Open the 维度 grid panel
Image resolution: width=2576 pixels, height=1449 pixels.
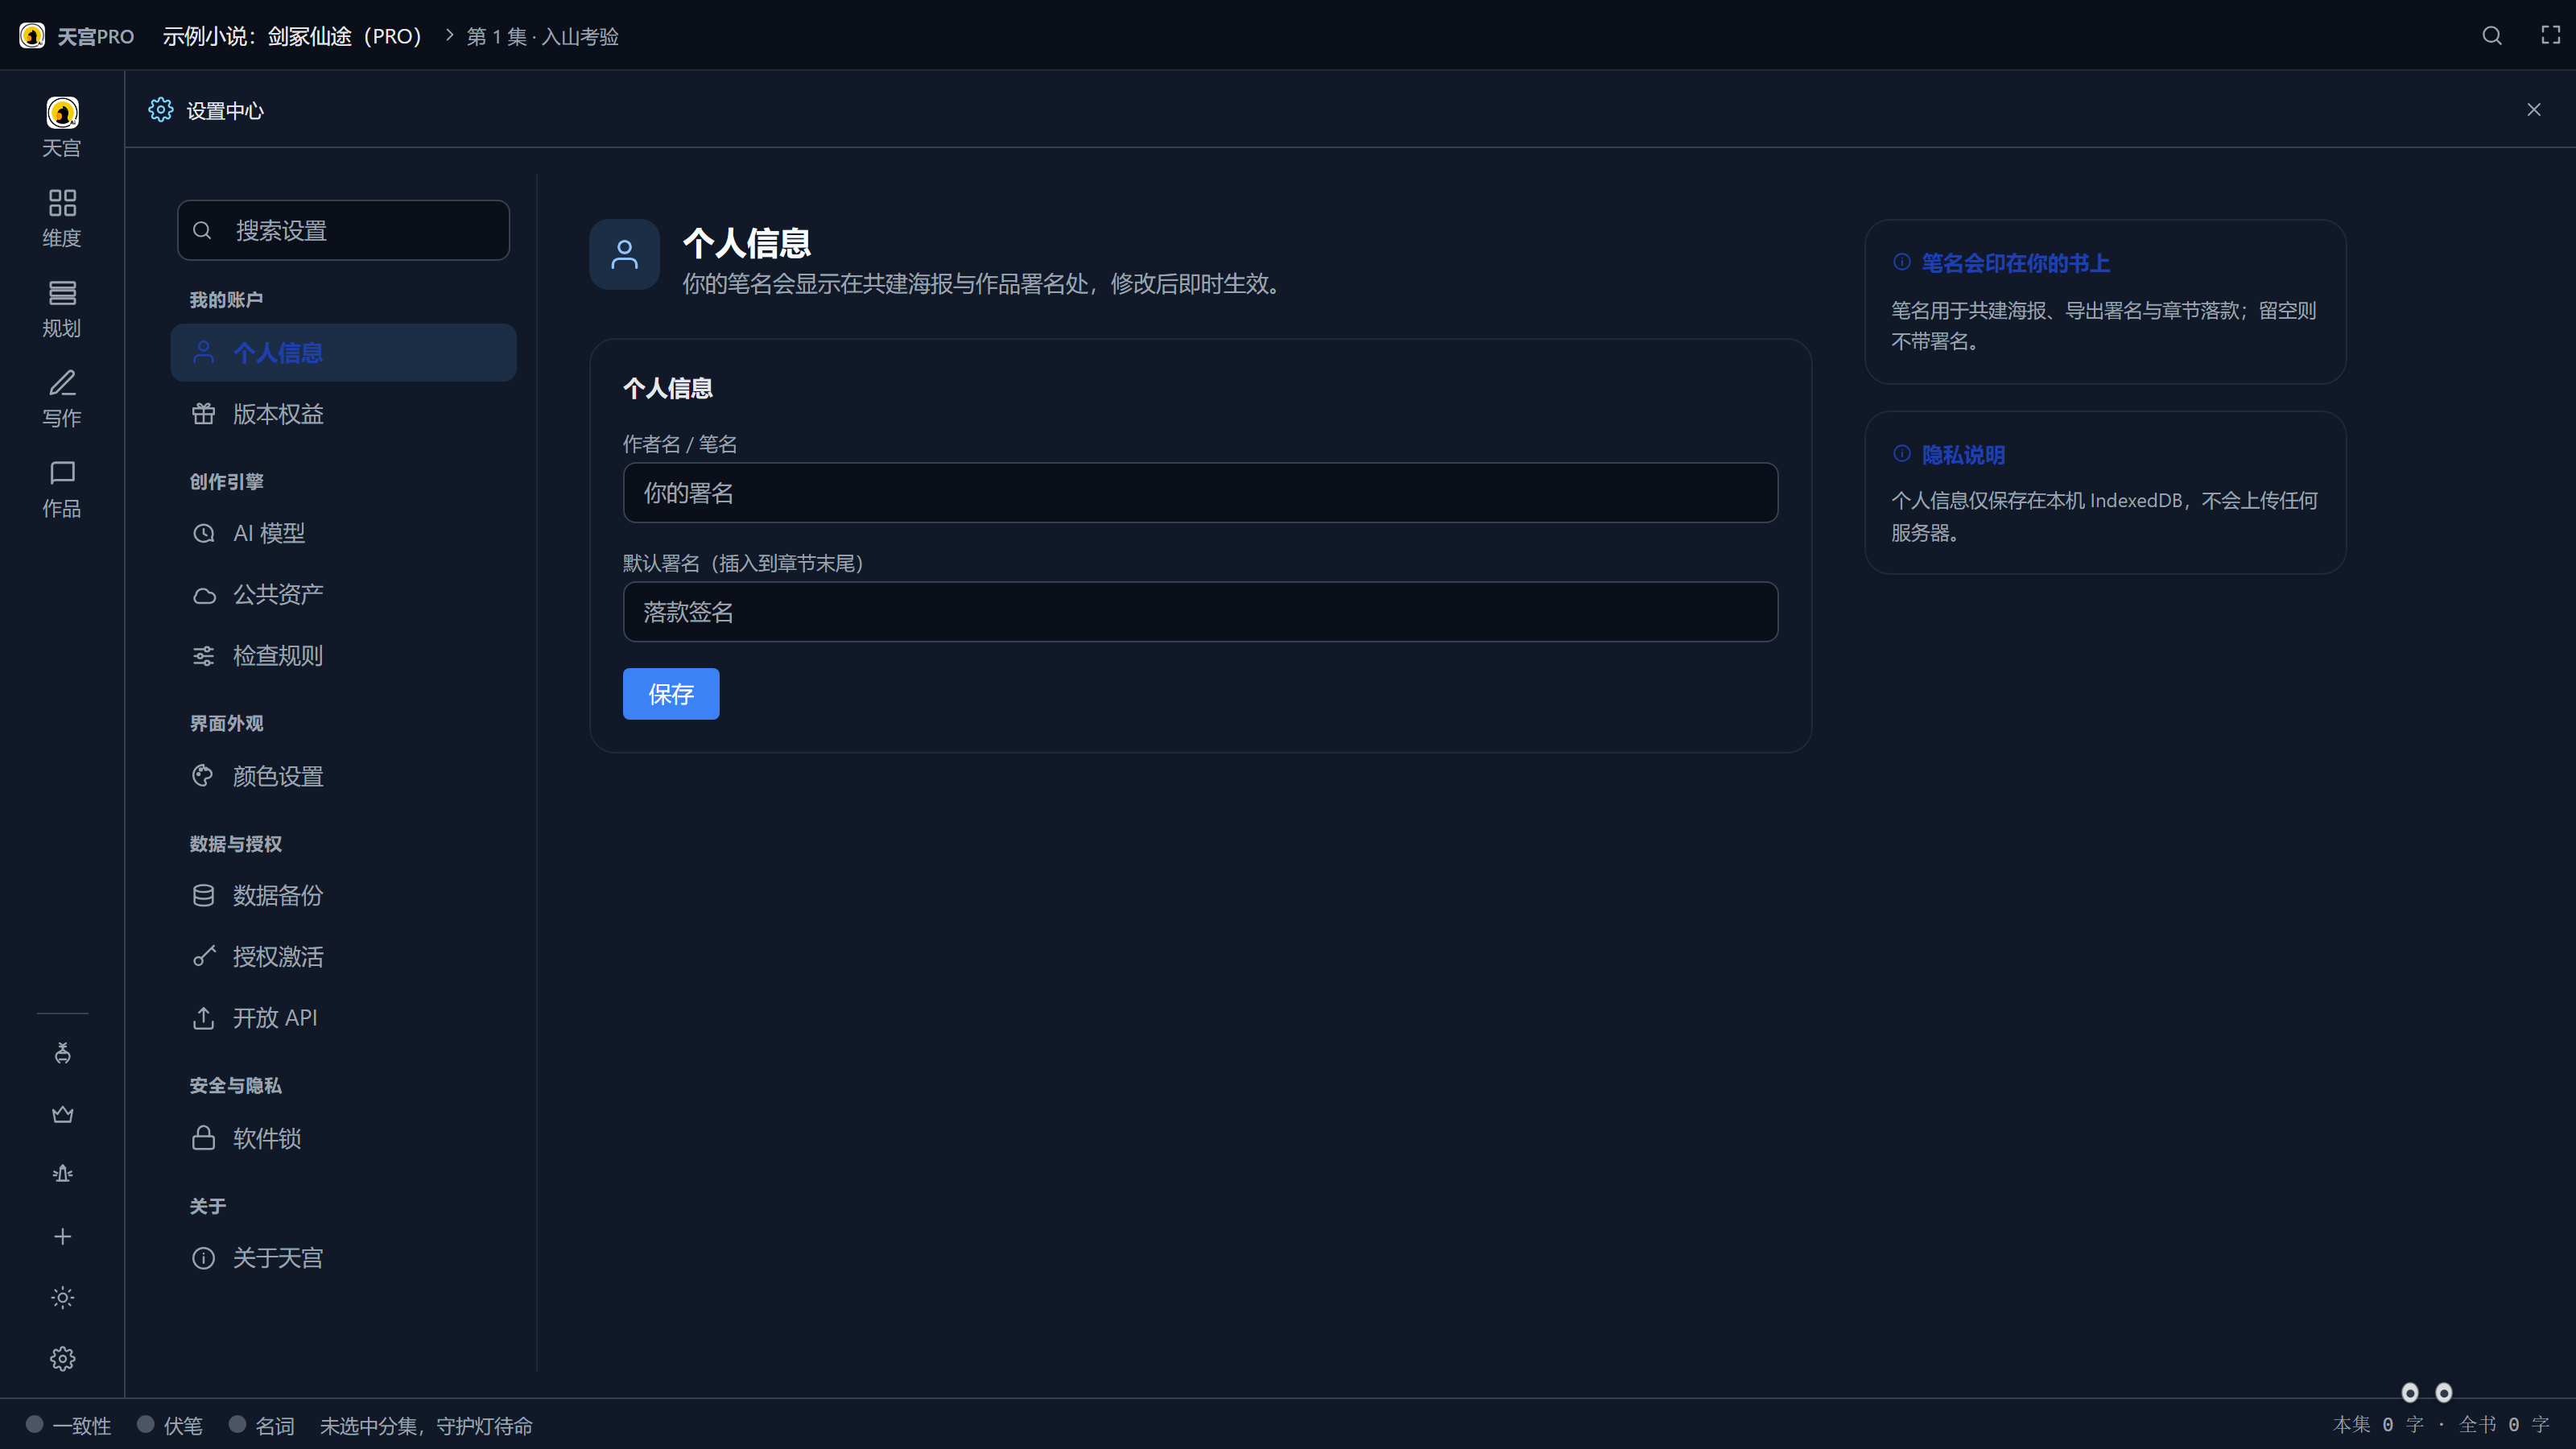point(62,218)
